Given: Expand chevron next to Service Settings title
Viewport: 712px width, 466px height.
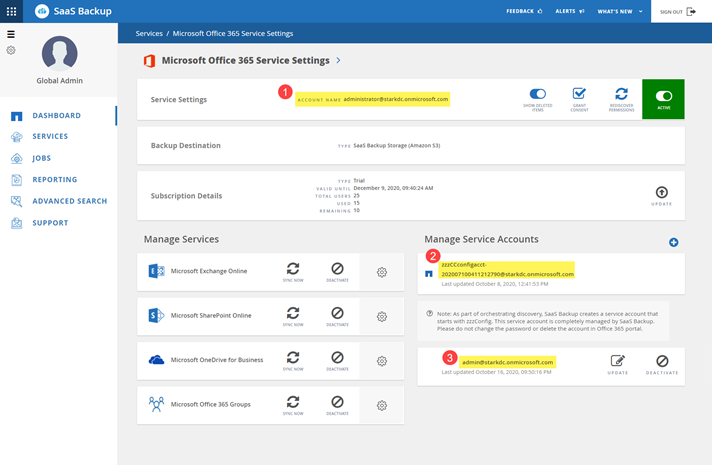Looking at the screenshot, I should (339, 60).
